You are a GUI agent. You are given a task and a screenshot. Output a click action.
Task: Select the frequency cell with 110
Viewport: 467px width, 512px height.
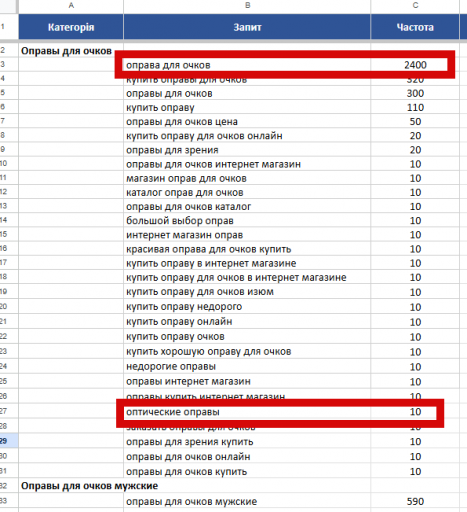(415, 107)
